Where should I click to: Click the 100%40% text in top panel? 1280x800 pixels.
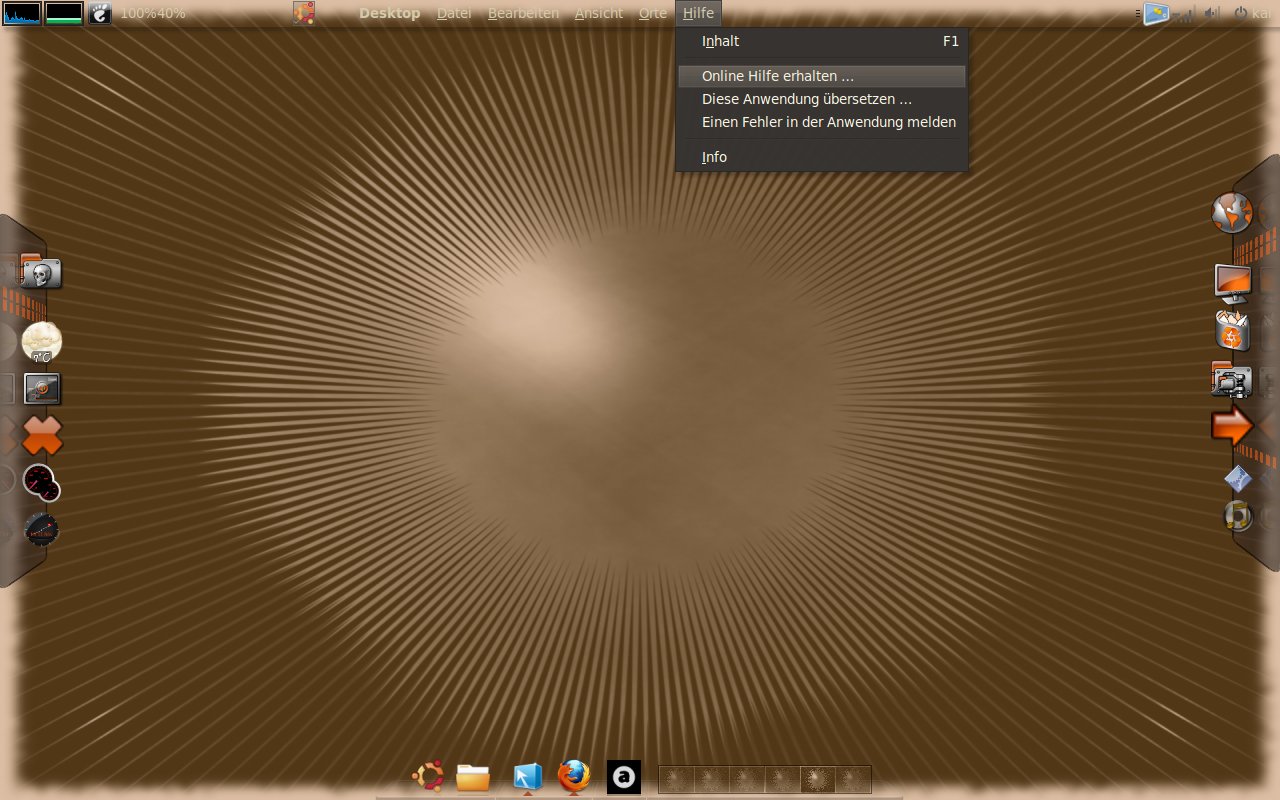(153, 13)
